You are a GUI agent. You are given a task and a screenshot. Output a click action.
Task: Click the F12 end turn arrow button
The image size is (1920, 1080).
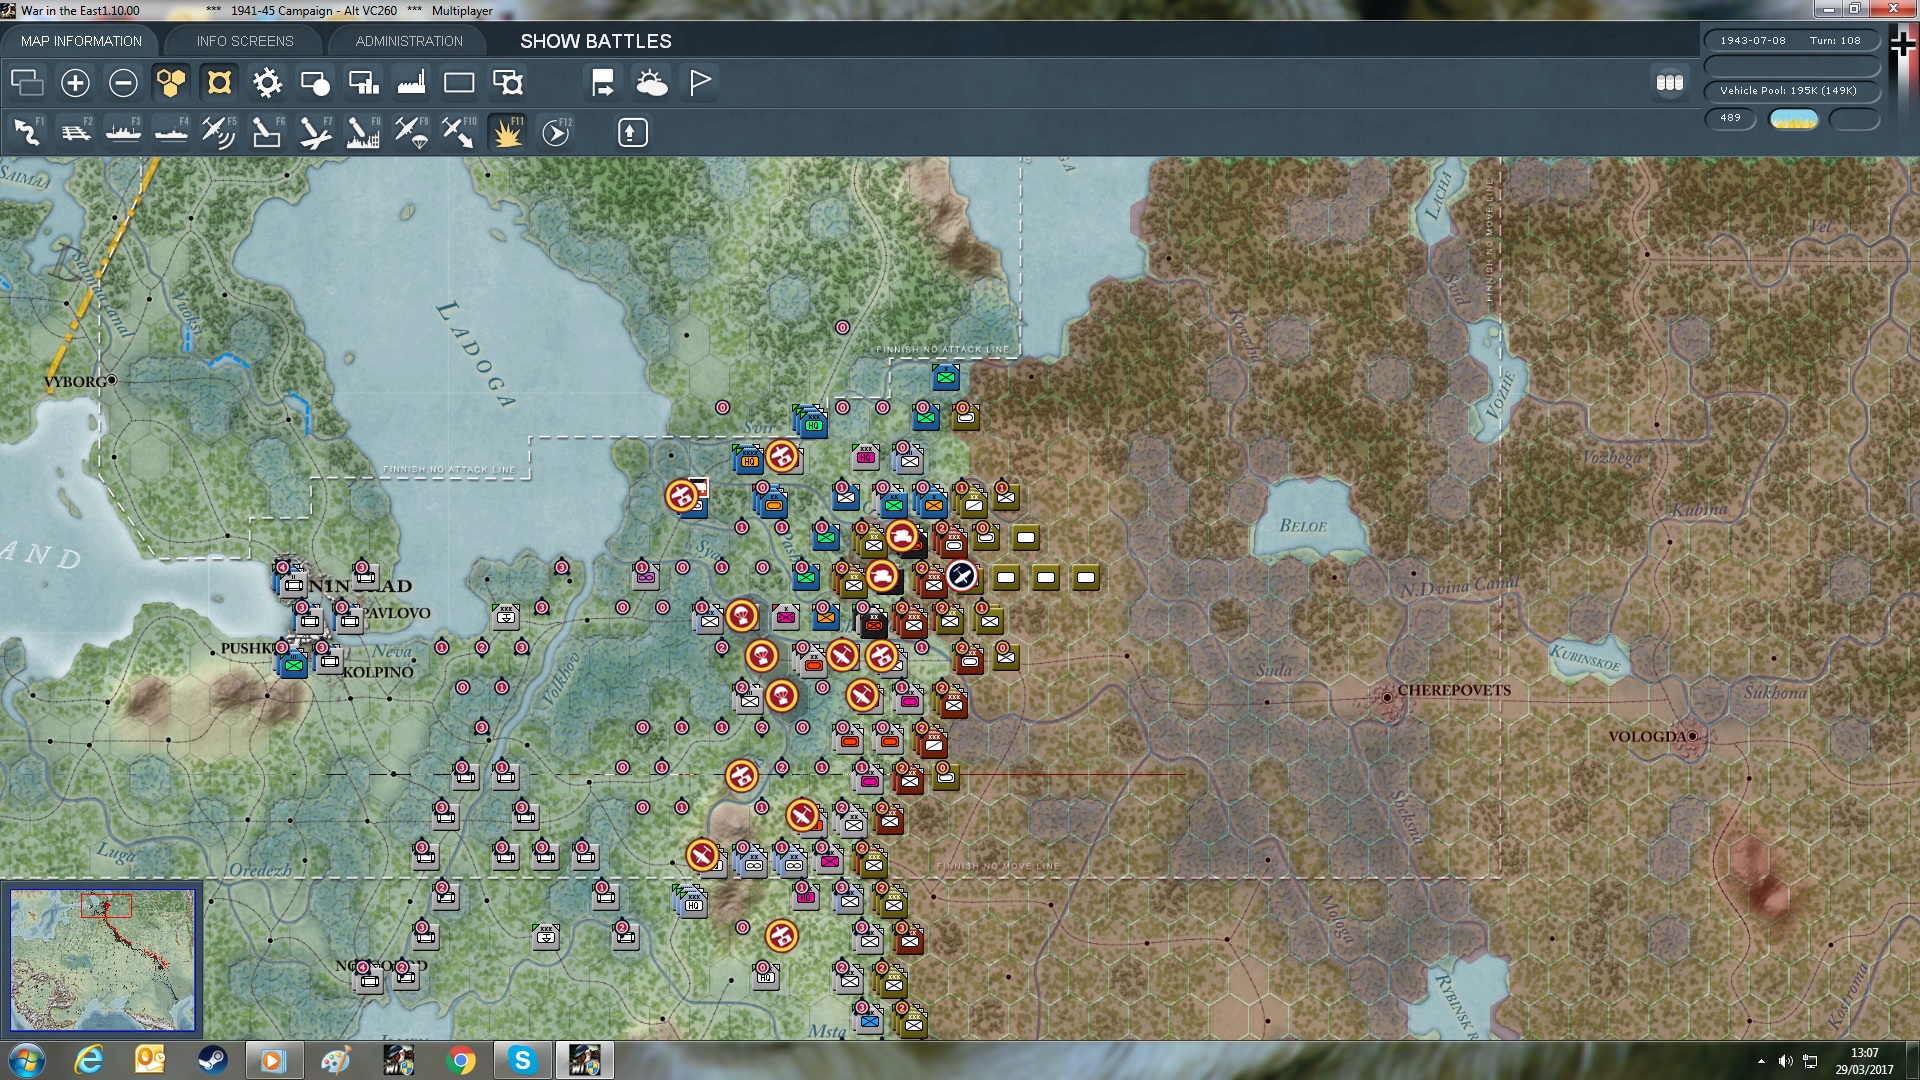pyautogui.click(x=555, y=132)
